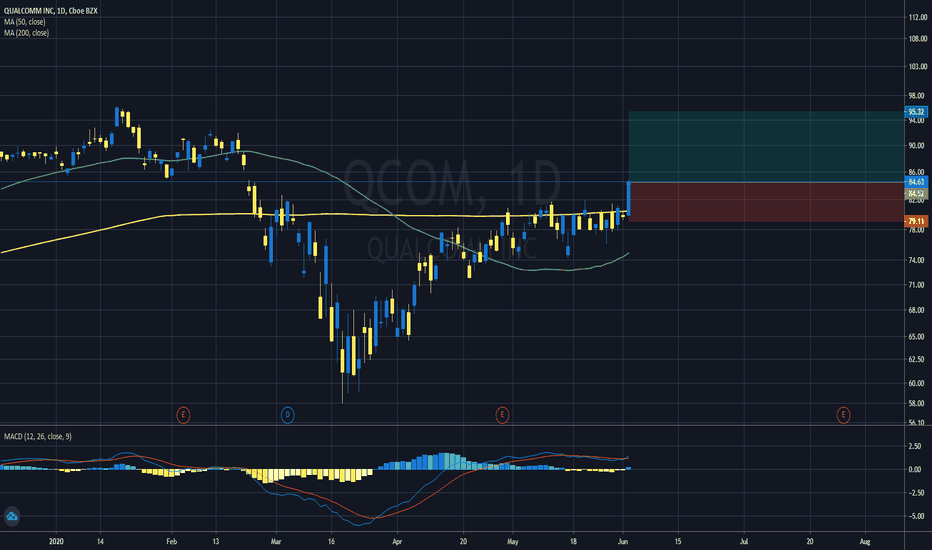This screenshot has height=550, width=932.
Task: Click the 62.50 price axis label
Action: point(917,359)
